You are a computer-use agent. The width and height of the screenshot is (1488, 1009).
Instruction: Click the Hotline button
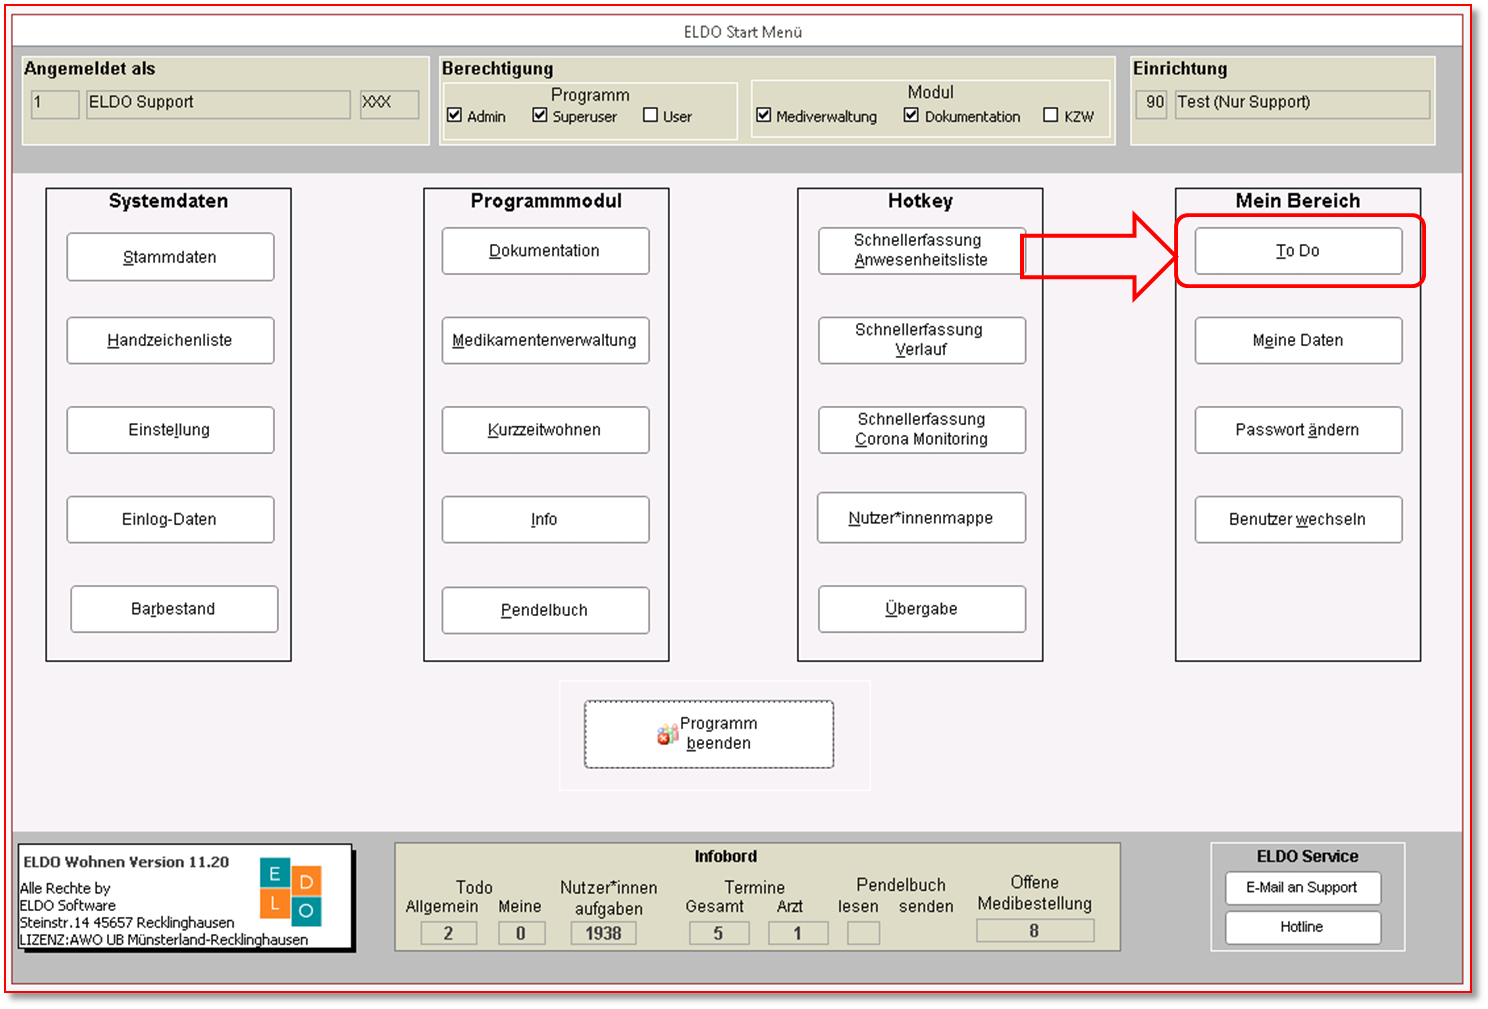pos(1303,927)
